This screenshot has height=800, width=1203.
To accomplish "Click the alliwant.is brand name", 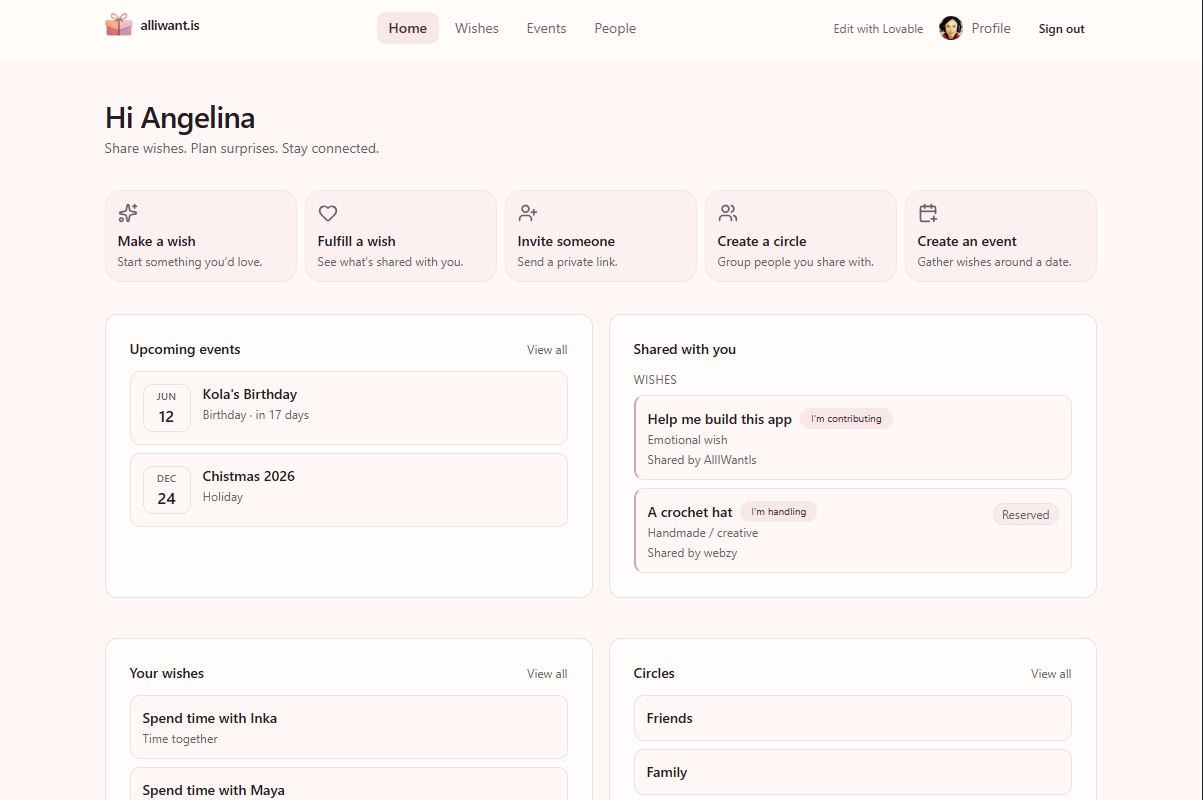I will point(170,25).
